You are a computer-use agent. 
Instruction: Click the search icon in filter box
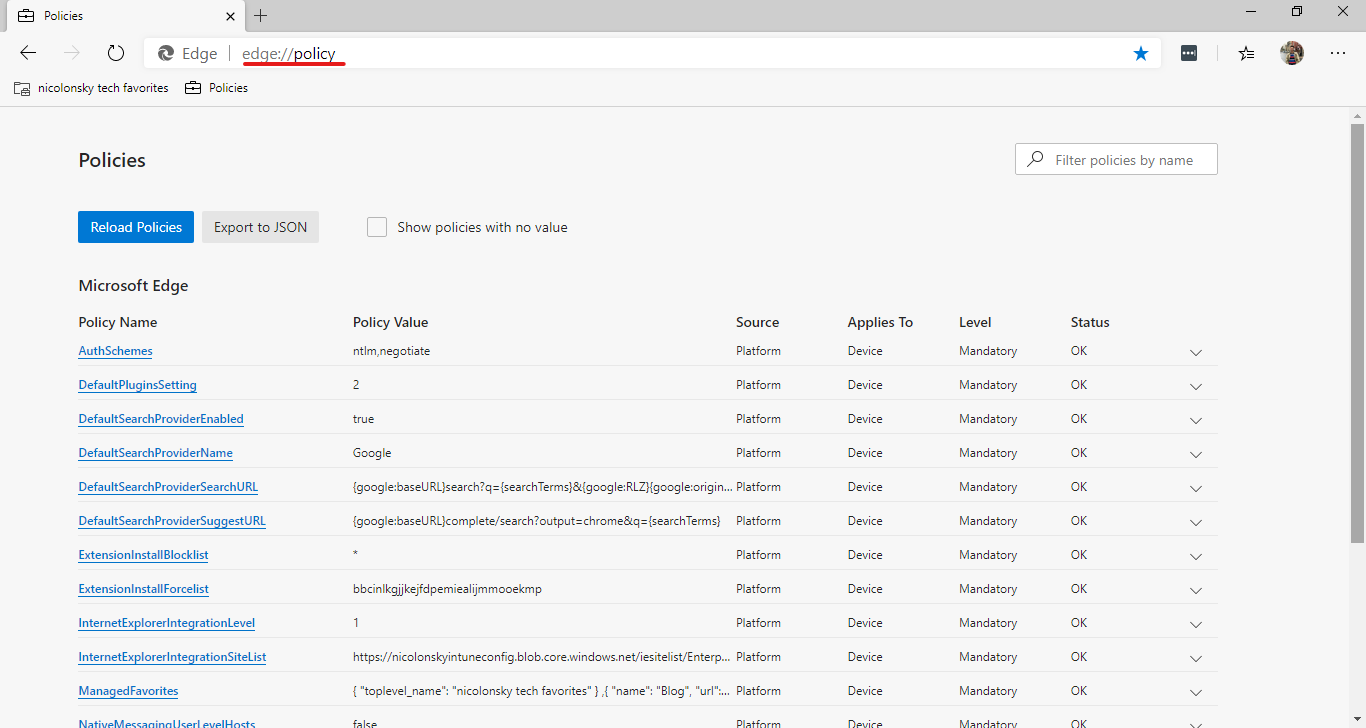pos(1036,160)
